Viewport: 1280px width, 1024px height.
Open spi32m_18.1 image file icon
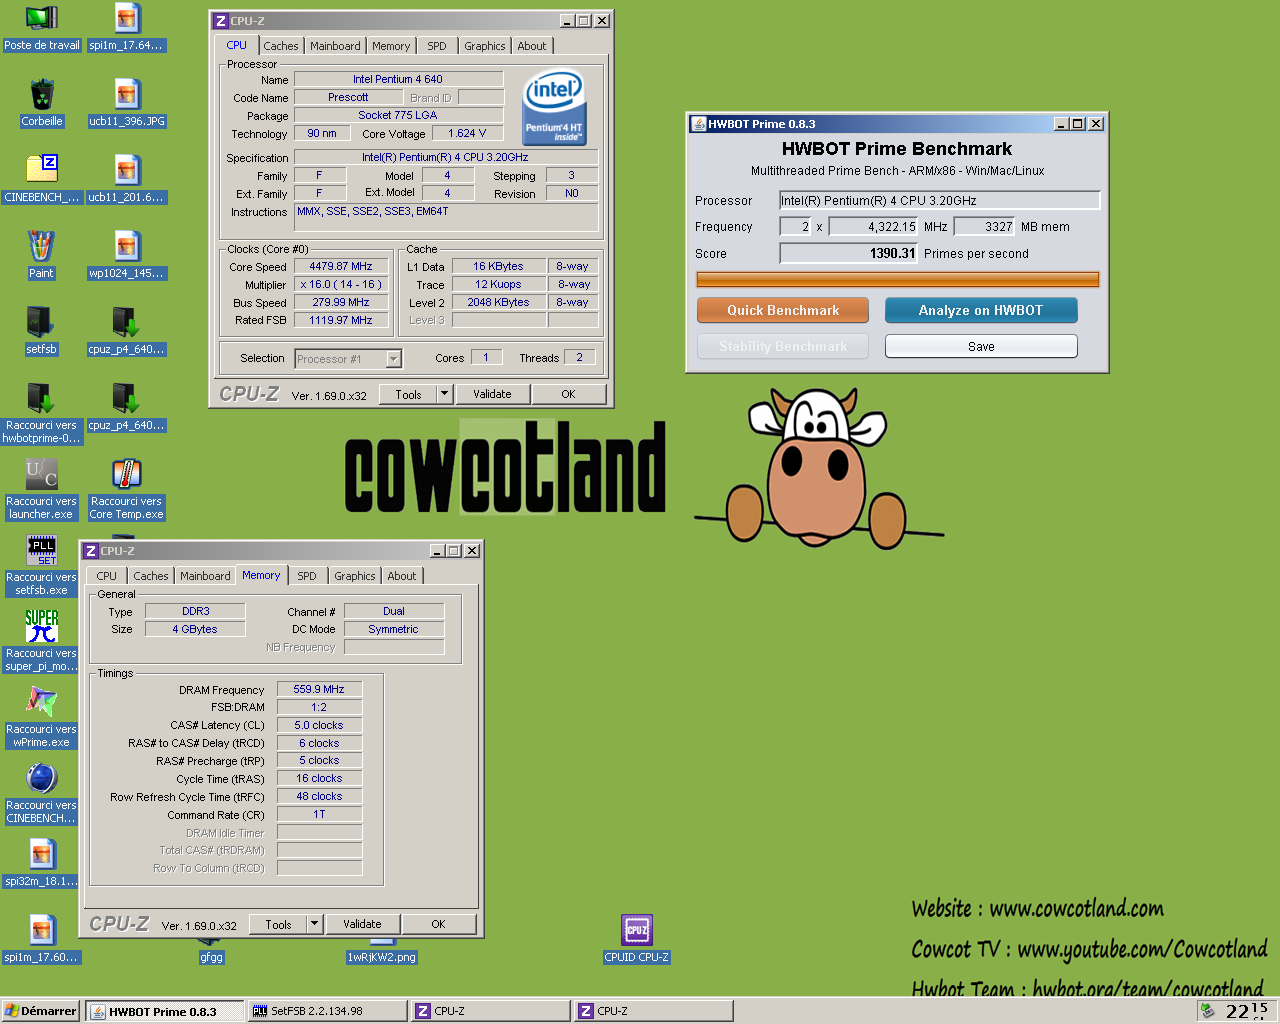point(41,863)
